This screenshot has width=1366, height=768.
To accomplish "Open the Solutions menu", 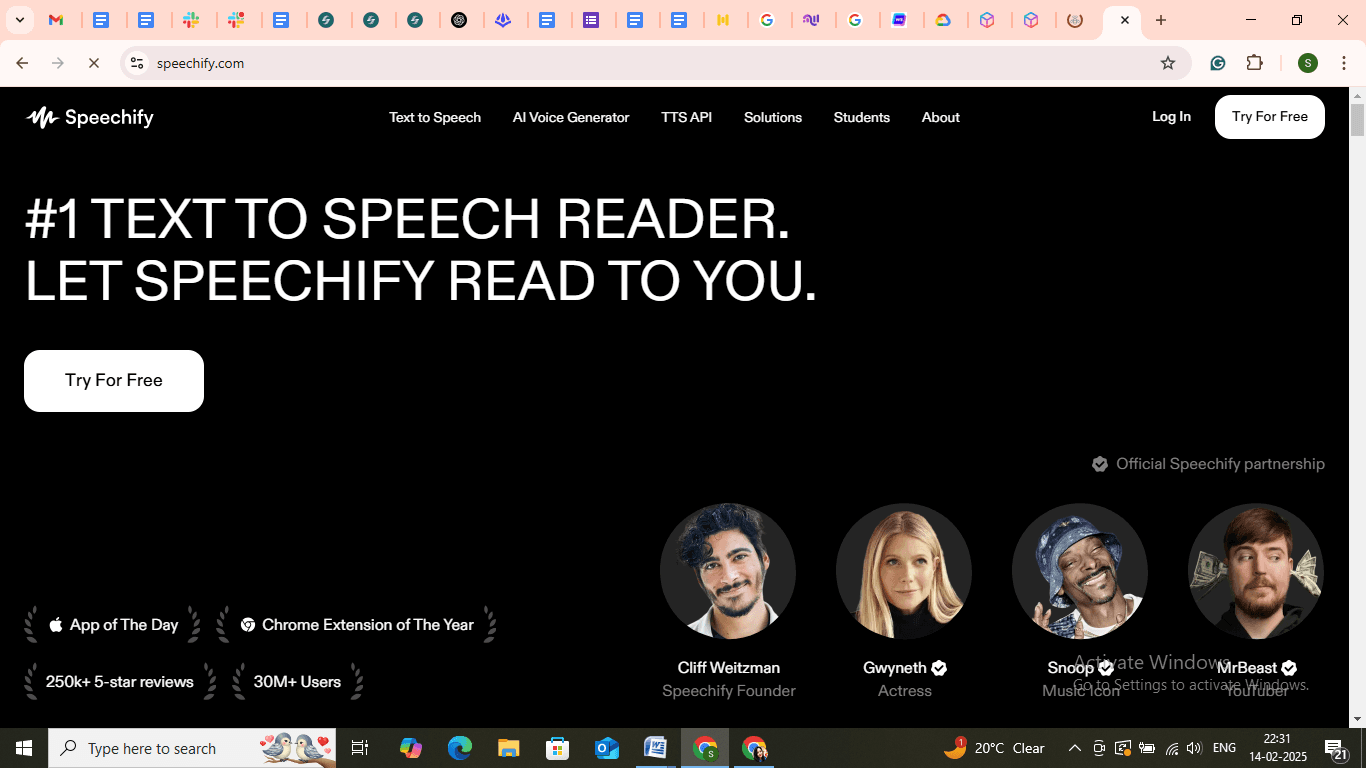I will (x=773, y=117).
